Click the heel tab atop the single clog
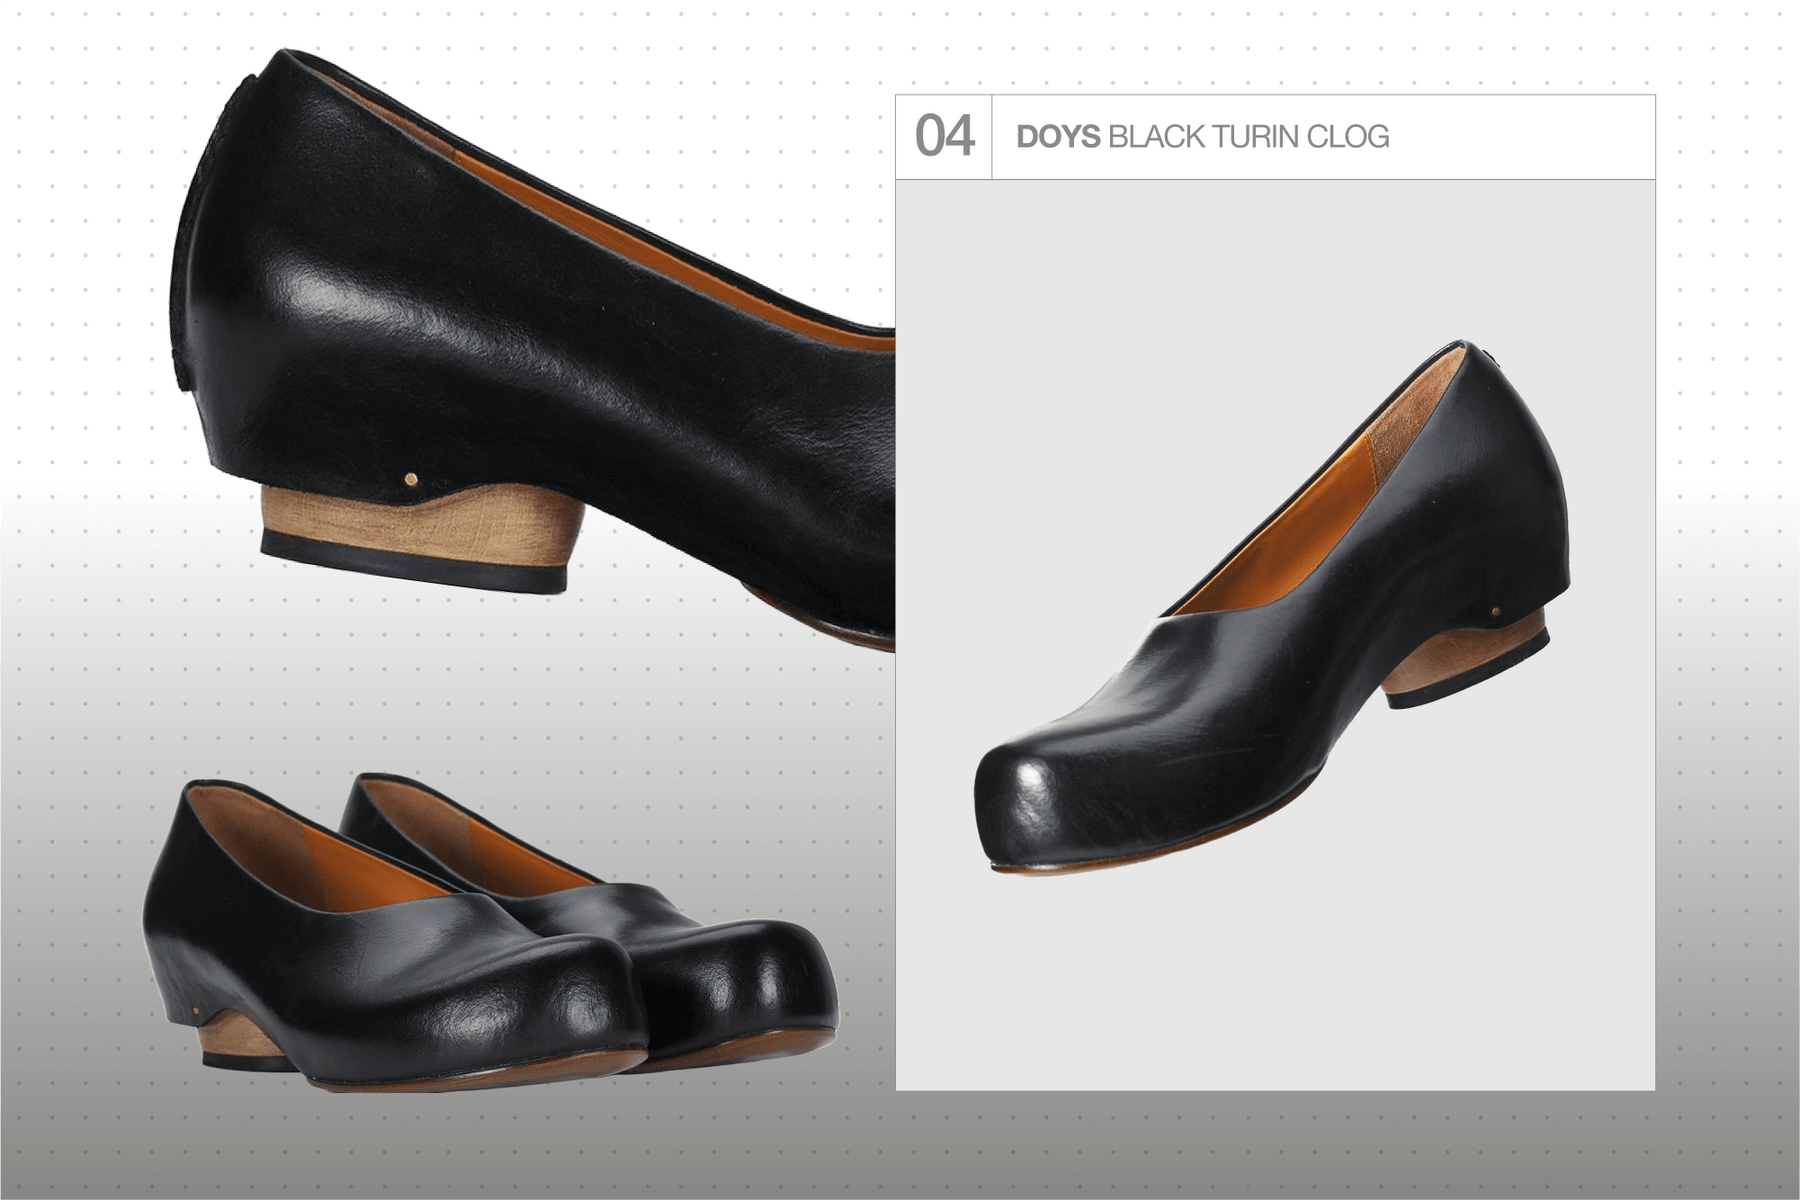Viewport: 1800px width, 1200px height. (x=1487, y=355)
